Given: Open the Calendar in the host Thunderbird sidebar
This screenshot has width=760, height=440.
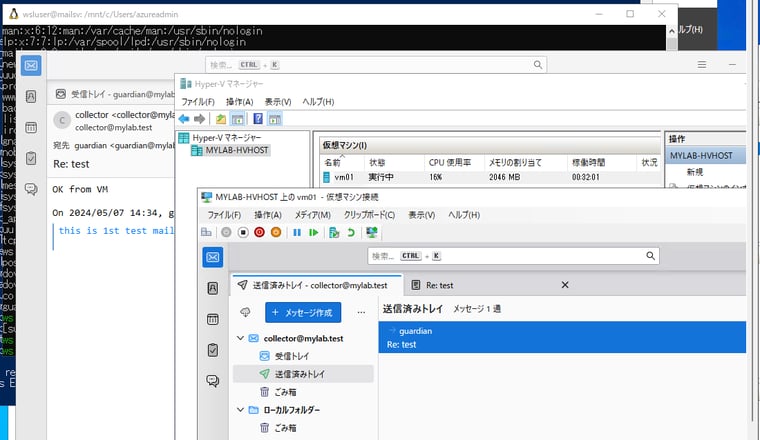Looking at the screenshot, I should 31,127.
